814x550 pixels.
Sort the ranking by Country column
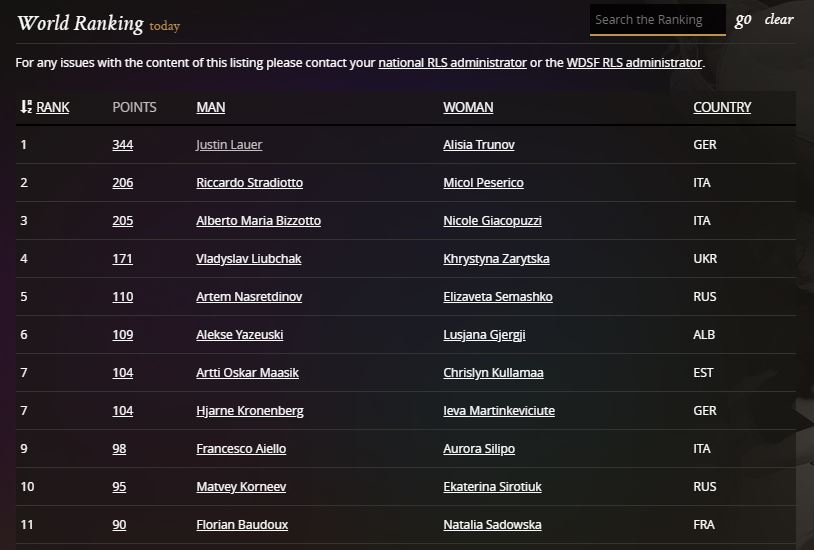[x=722, y=107]
